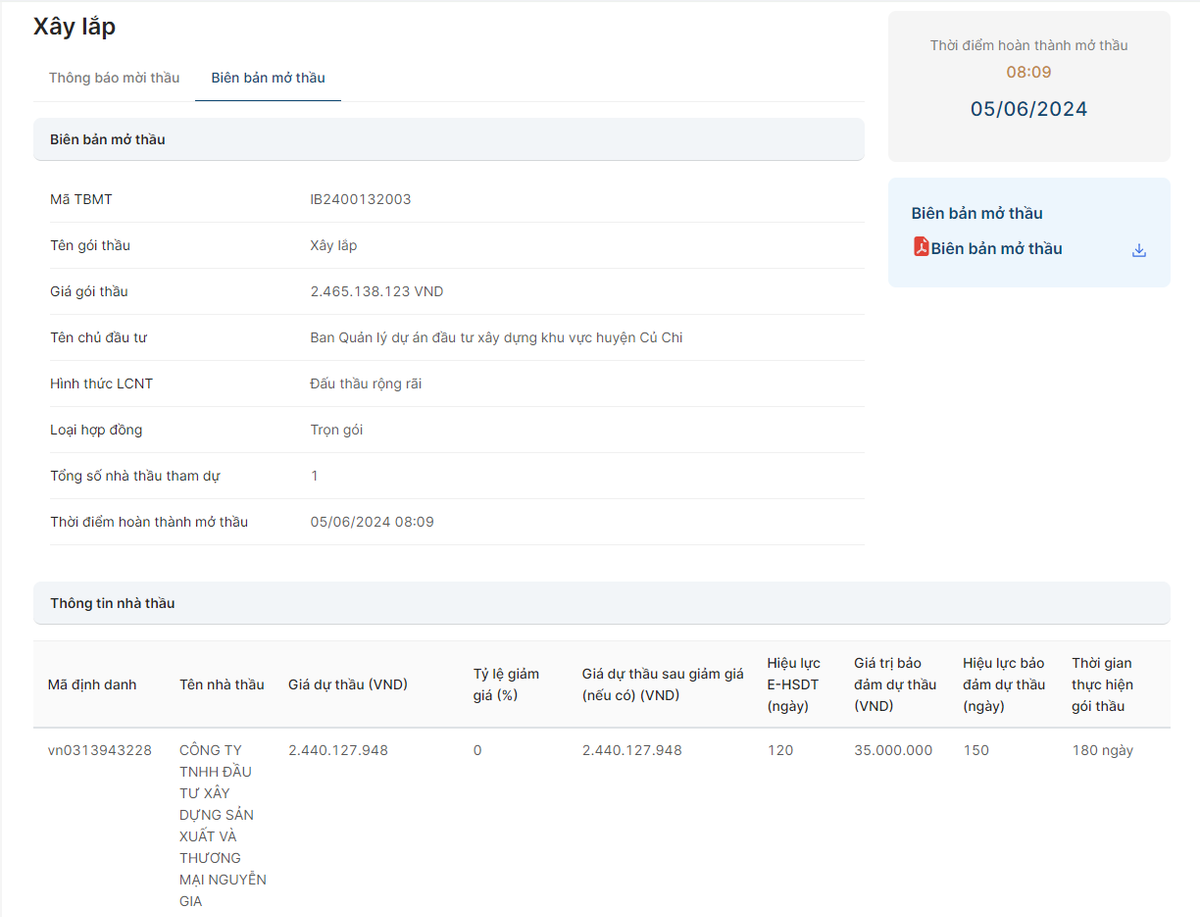
Task: Click the Giá dự thầu (VND) column header
Action: pos(348,685)
